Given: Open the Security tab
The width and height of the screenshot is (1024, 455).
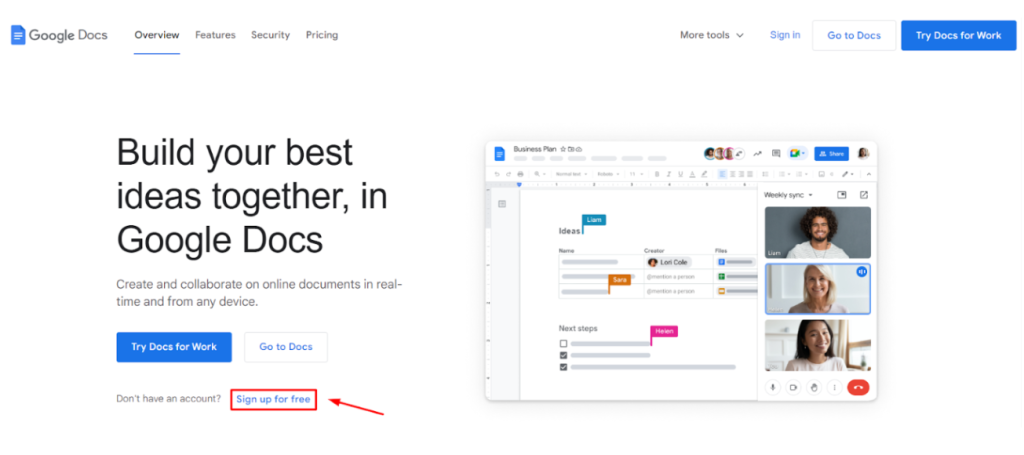Looking at the screenshot, I should (x=270, y=35).
